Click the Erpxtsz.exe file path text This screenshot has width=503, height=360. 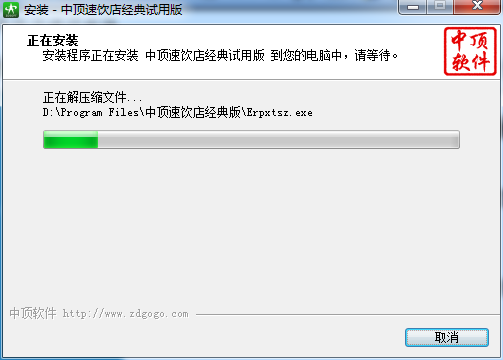280,113
